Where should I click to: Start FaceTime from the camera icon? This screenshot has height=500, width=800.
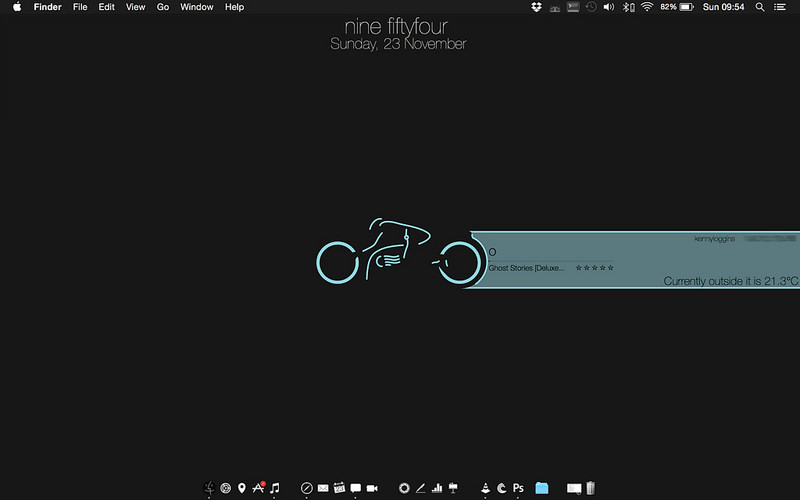pyautogui.click(x=372, y=488)
